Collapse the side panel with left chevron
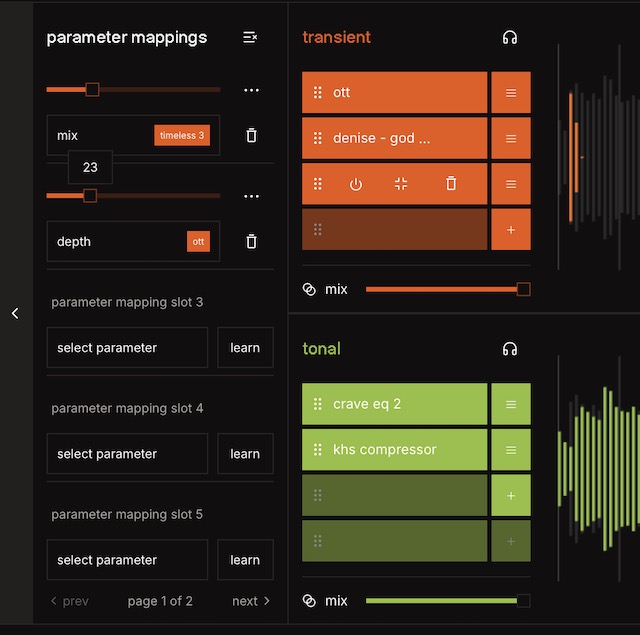 tap(15, 313)
